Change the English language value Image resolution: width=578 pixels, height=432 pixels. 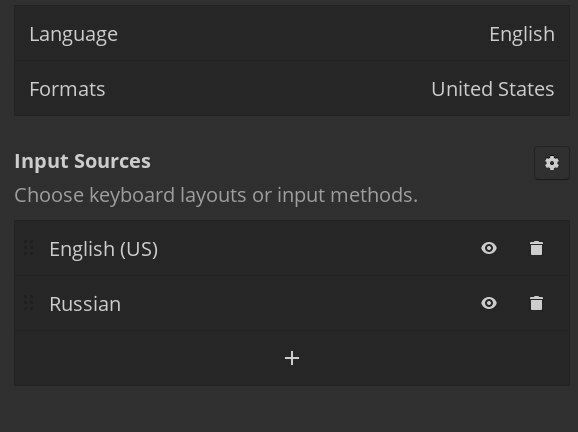pyautogui.click(x=522, y=34)
